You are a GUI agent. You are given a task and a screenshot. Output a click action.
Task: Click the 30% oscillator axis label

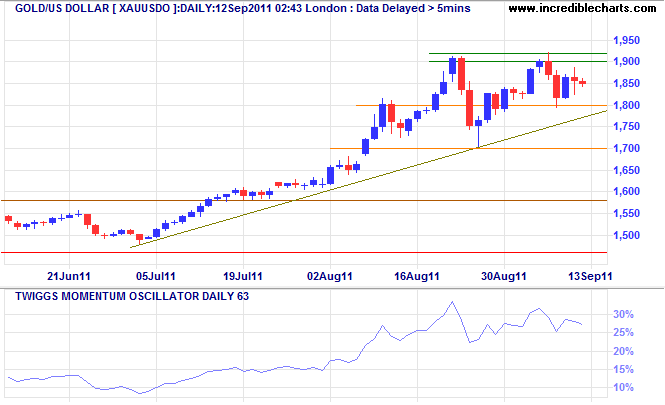[623, 315]
